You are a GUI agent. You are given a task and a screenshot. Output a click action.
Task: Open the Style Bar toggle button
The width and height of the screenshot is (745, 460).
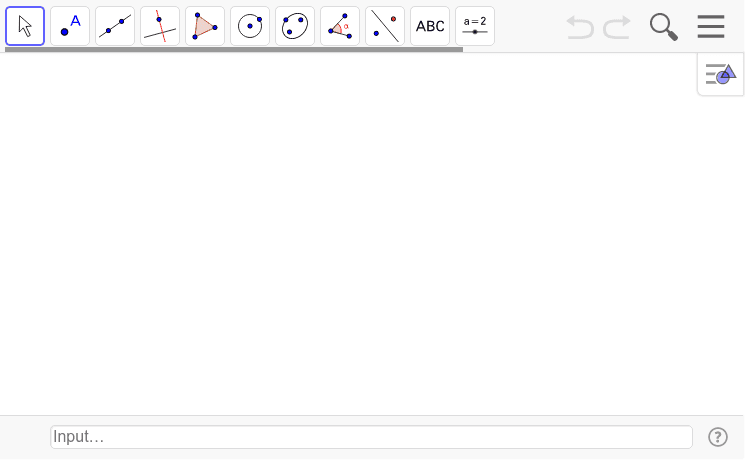pyautogui.click(x=720, y=75)
